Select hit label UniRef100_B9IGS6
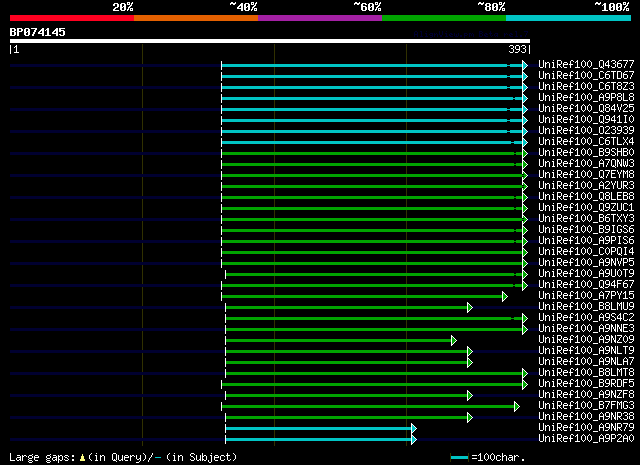The width and height of the screenshot is (640, 465). pos(586,230)
